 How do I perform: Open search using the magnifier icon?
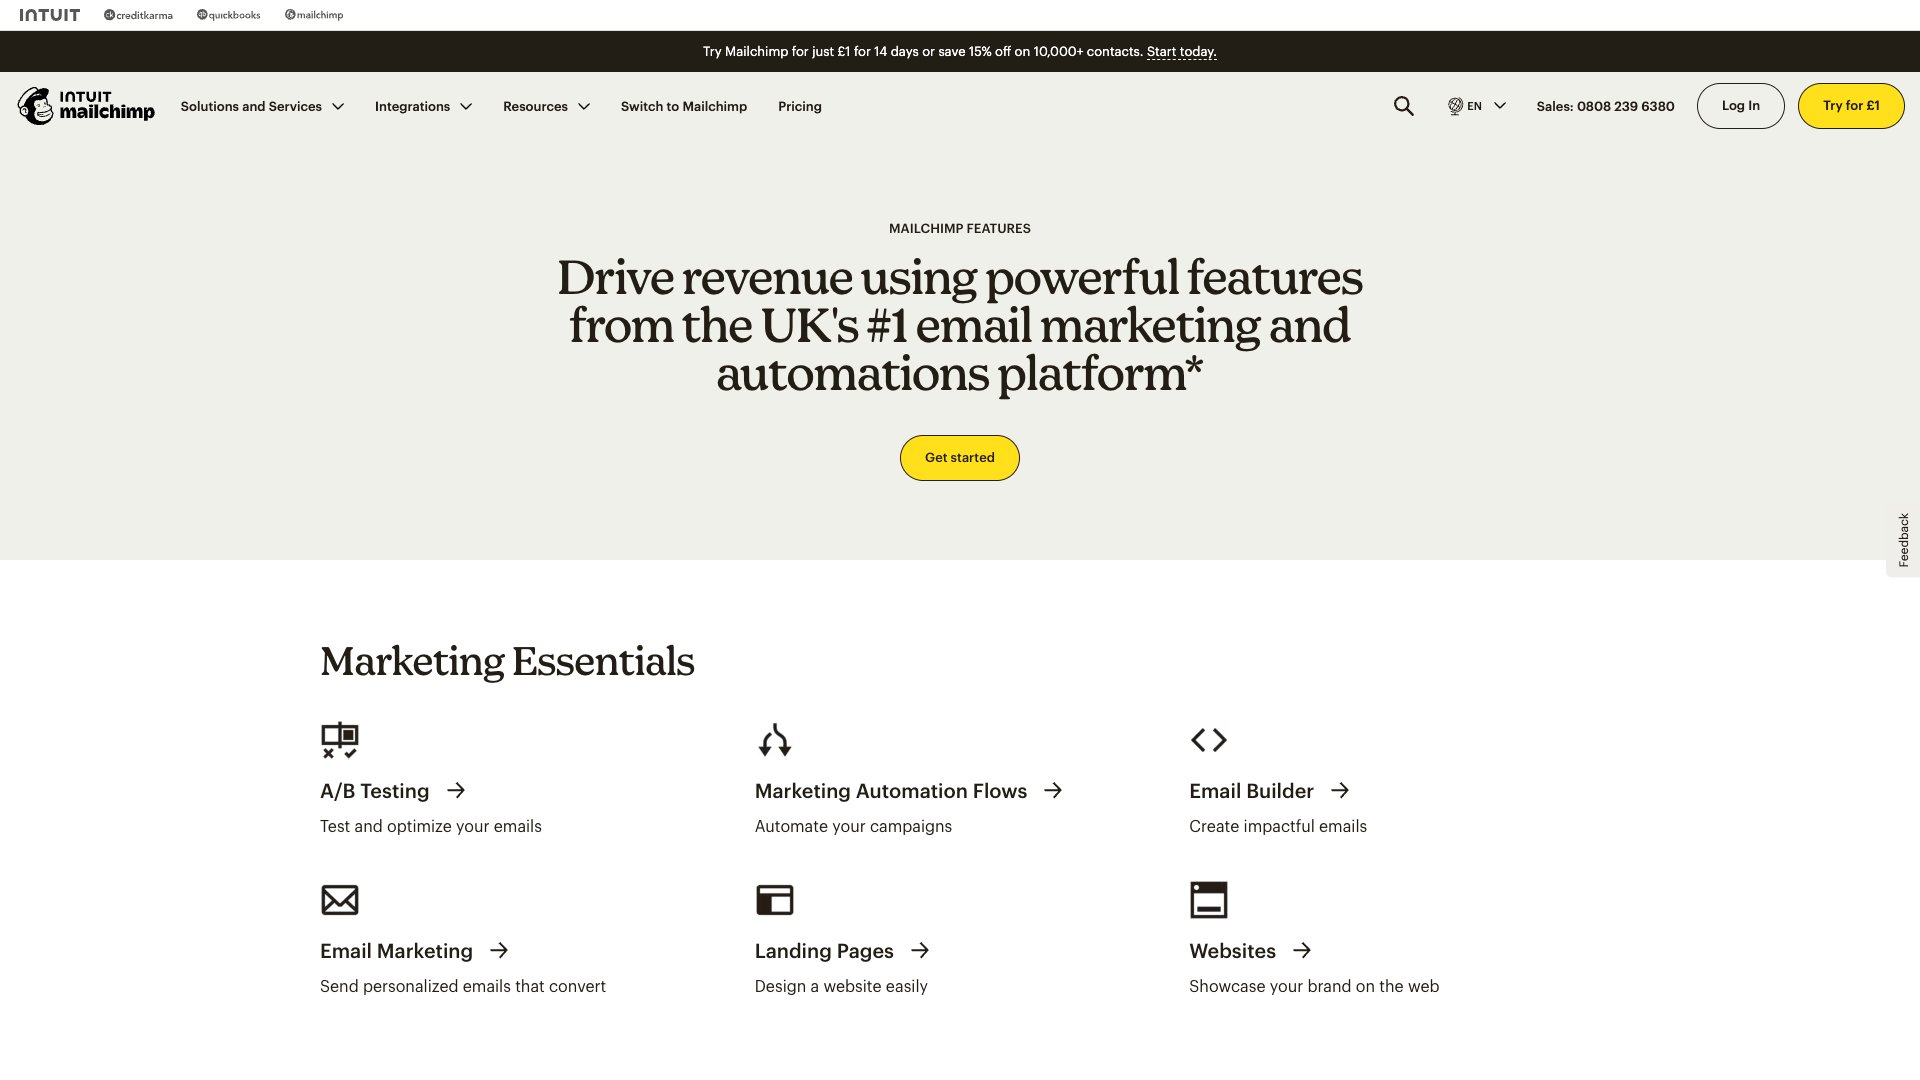1403,105
